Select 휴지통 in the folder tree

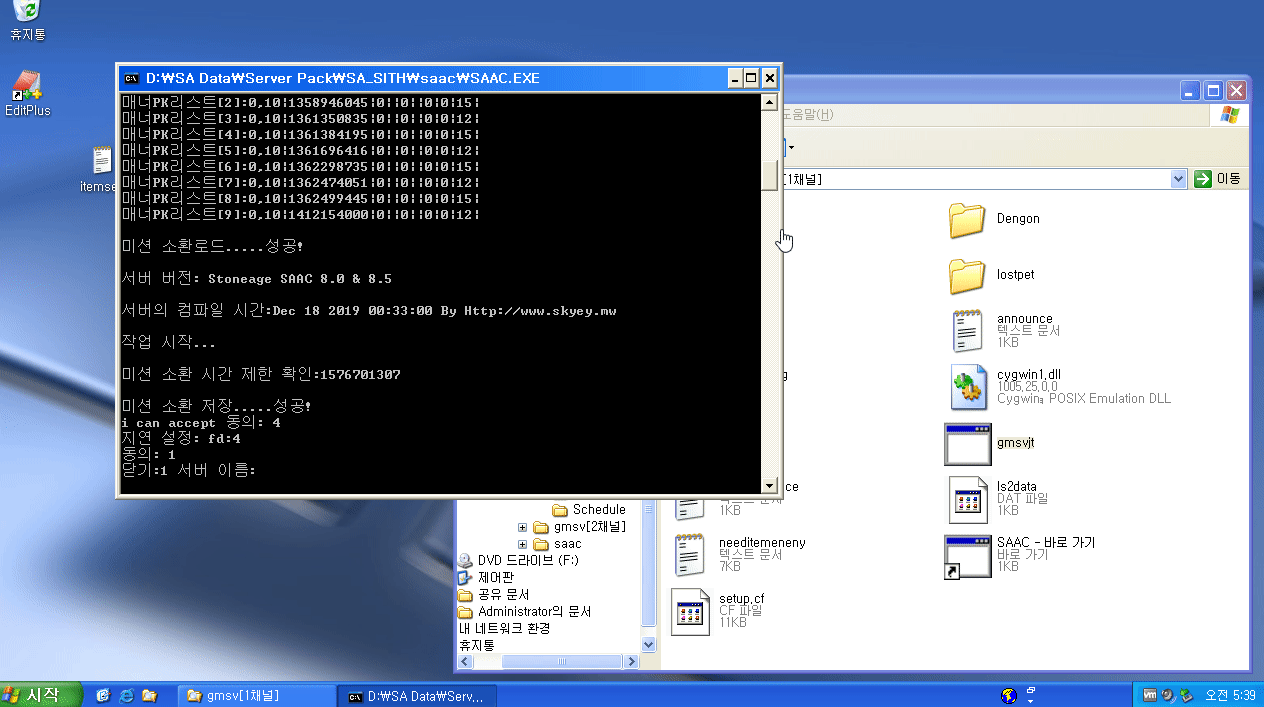pyautogui.click(x=476, y=645)
